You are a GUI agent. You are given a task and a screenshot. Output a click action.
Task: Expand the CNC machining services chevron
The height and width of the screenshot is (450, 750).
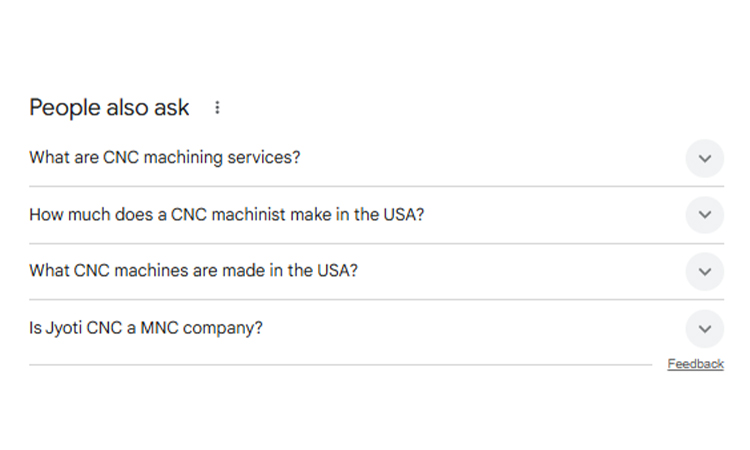click(704, 158)
